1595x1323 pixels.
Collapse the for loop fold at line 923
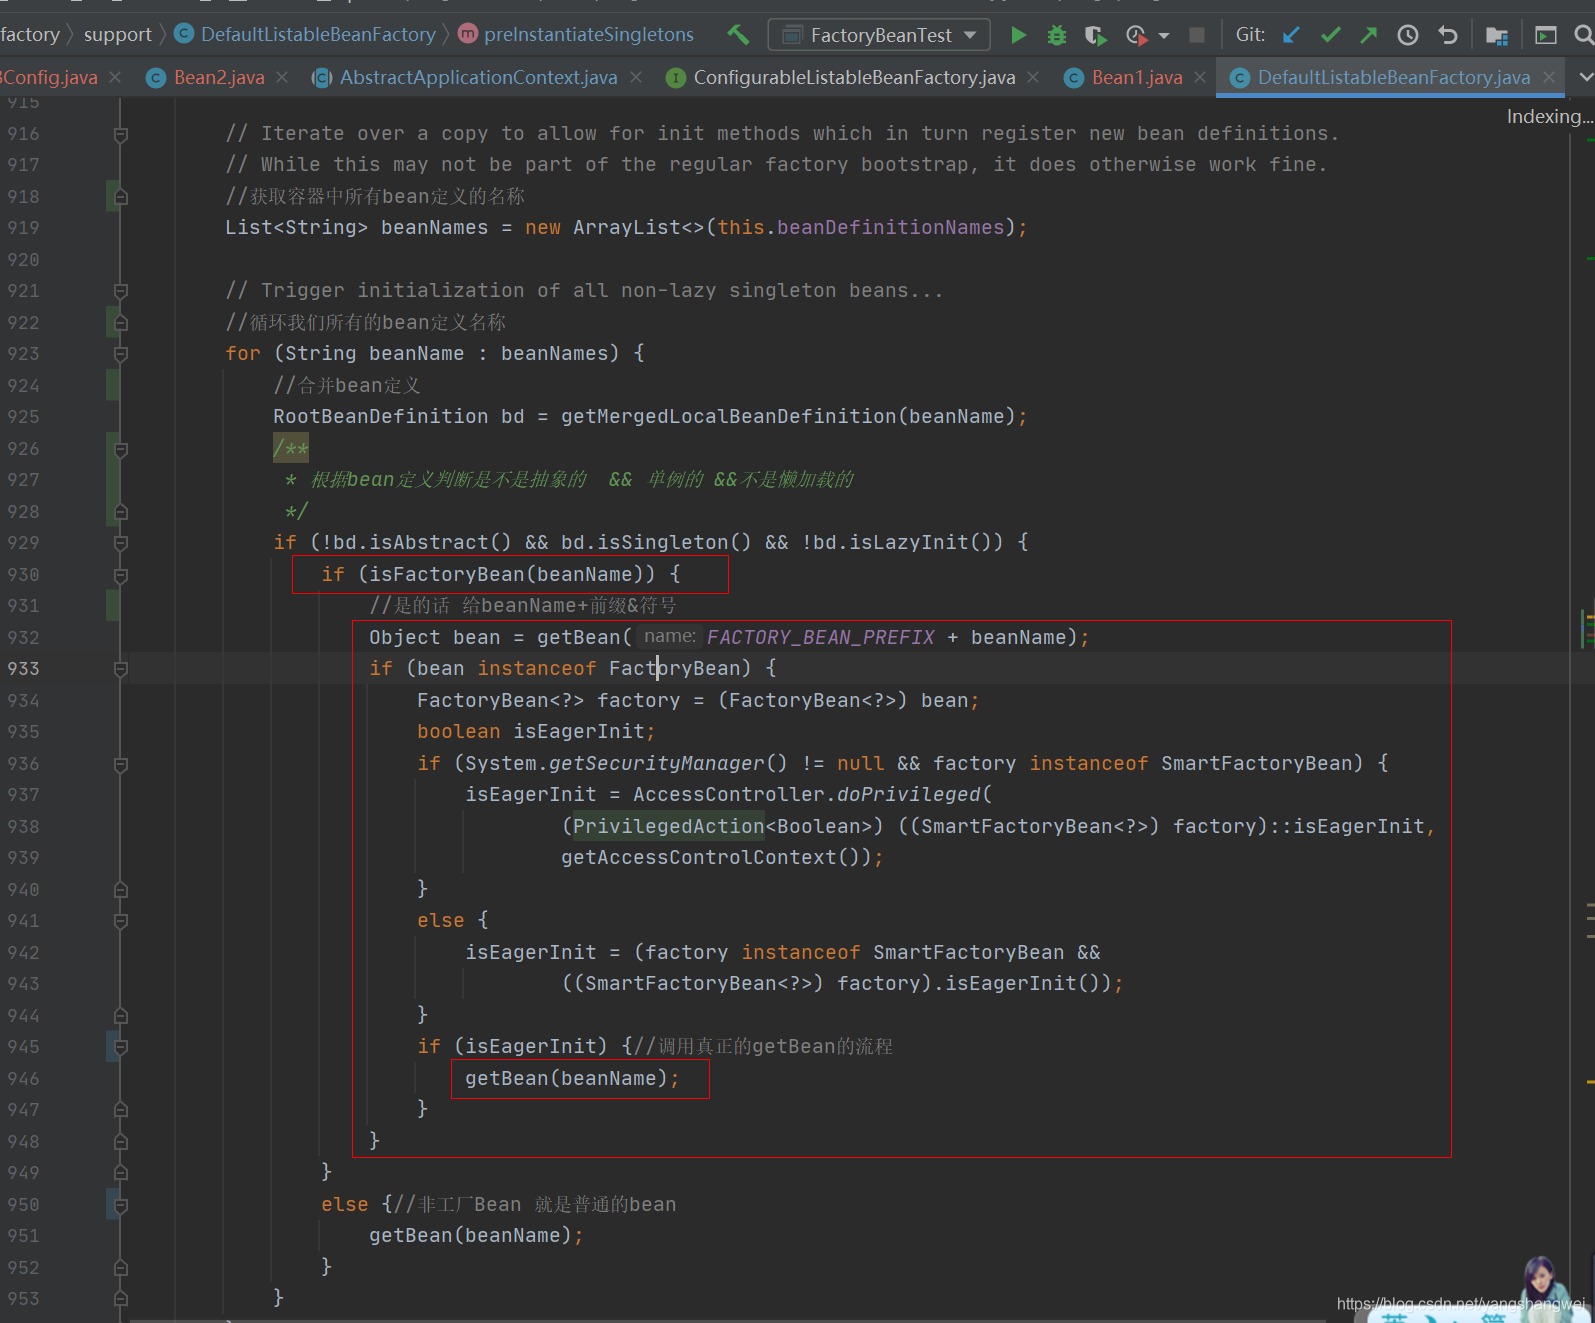tap(121, 354)
